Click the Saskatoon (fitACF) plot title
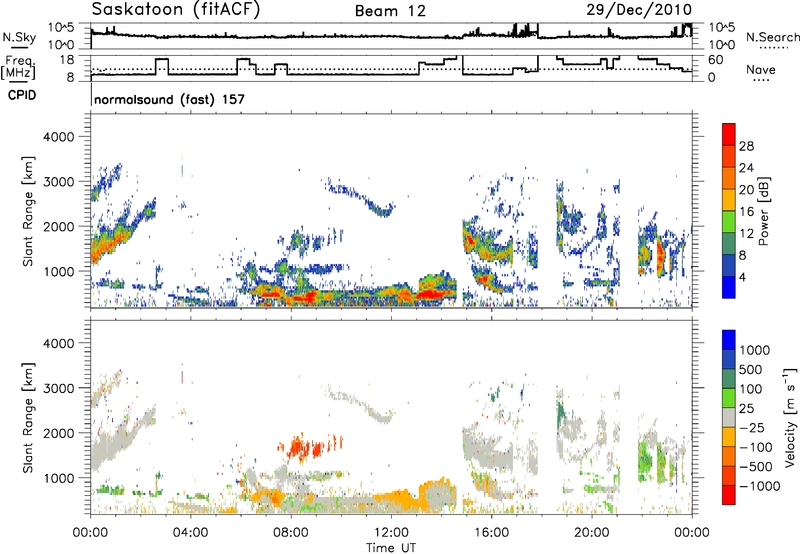 click(x=176, y=9)
